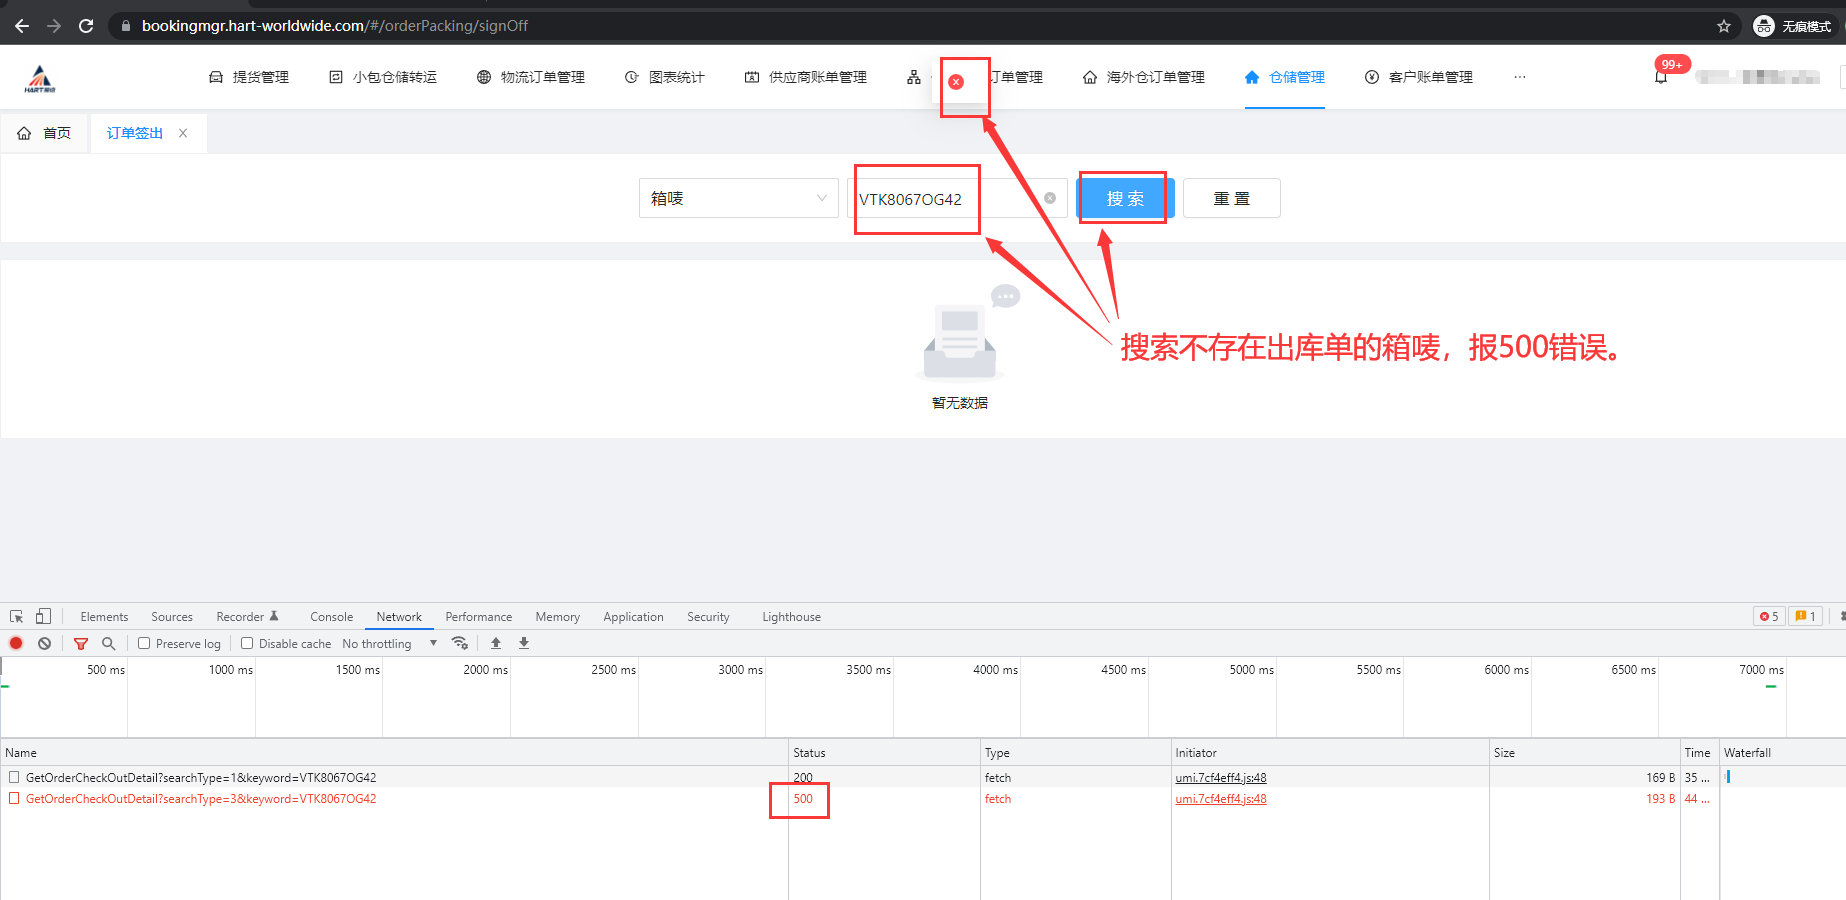1846x900 pixels.
Task: Toggle the device toolbar icon
Action: pos(43,616)
